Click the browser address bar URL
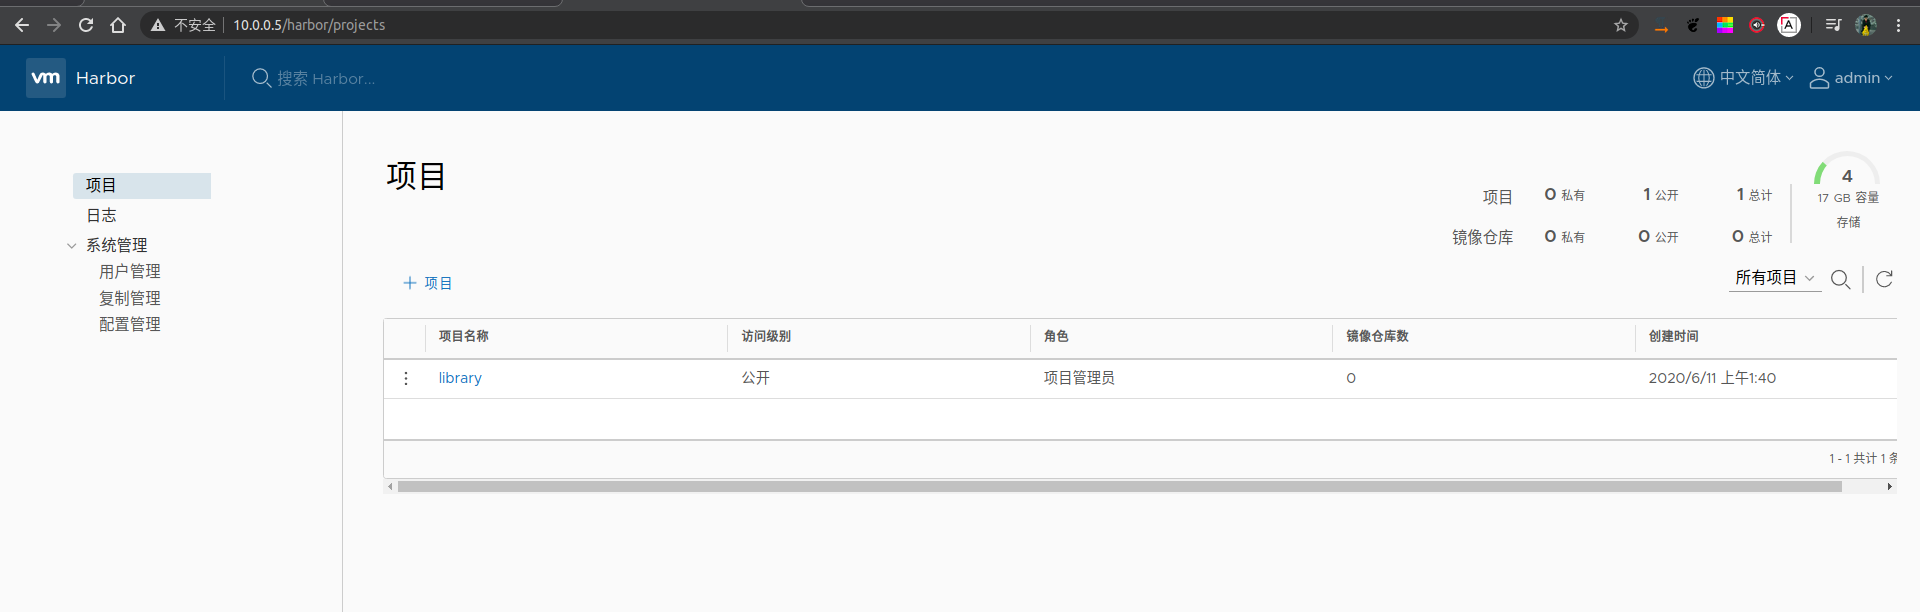This screenshot has height=612, width=1920. pyautogui.click(x=309, y=25)
